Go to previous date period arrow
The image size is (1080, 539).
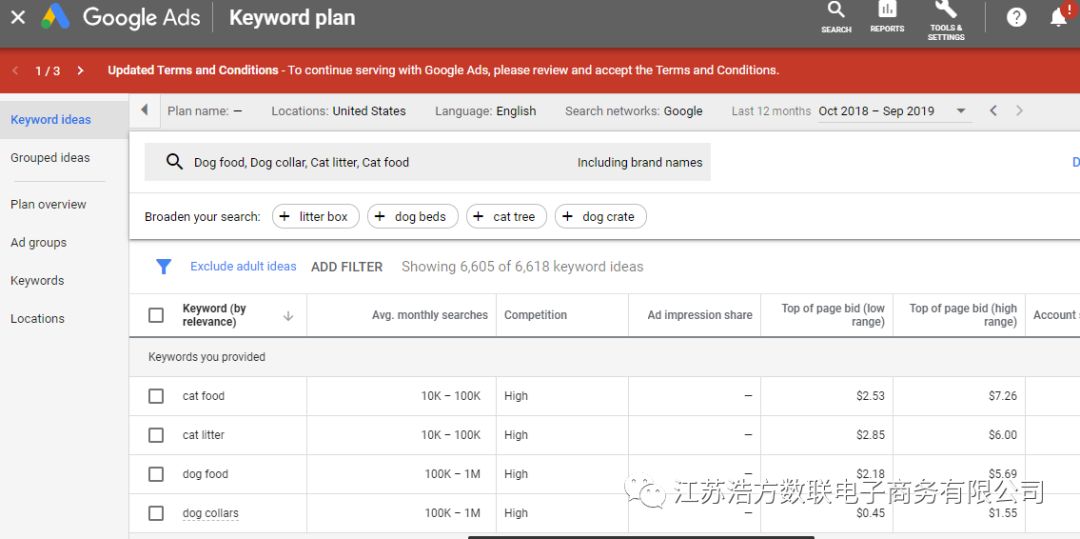[993, 111]
